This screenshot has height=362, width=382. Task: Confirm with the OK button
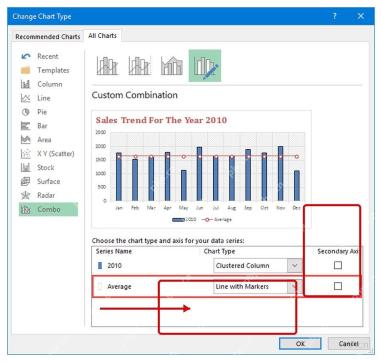click(x=300, y=343)
